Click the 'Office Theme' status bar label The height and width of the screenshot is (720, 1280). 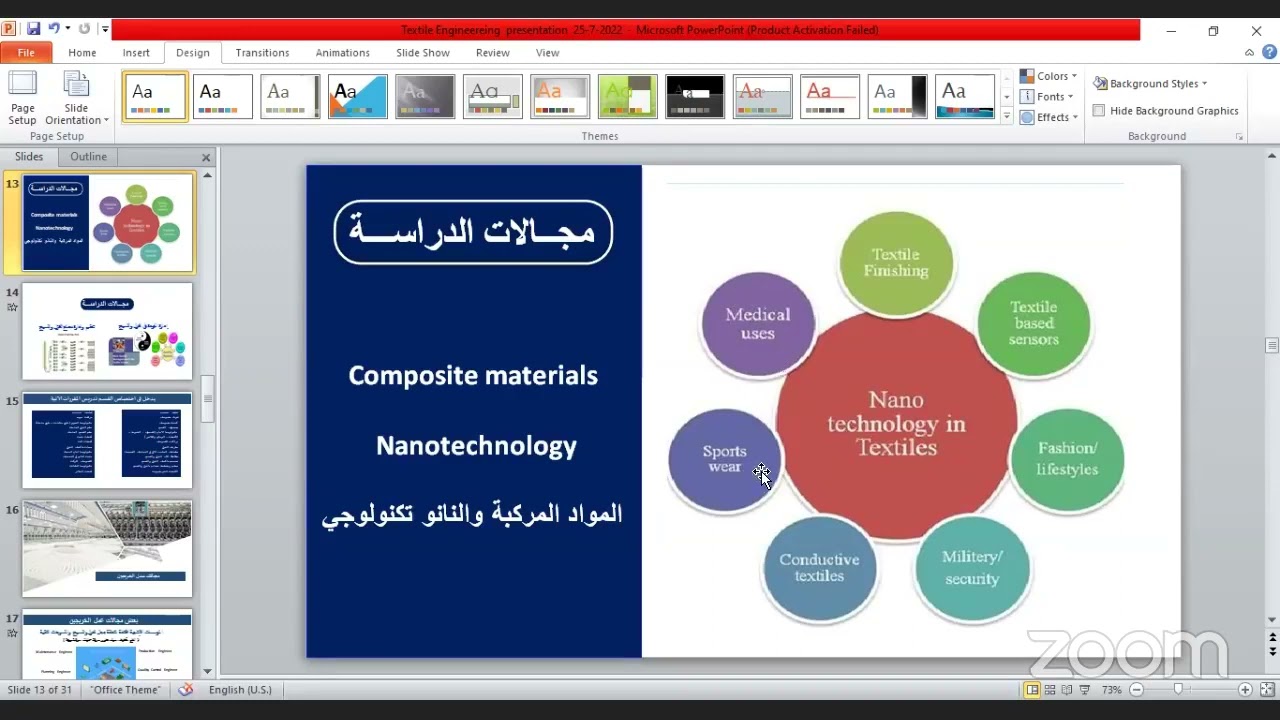(125, 690)
